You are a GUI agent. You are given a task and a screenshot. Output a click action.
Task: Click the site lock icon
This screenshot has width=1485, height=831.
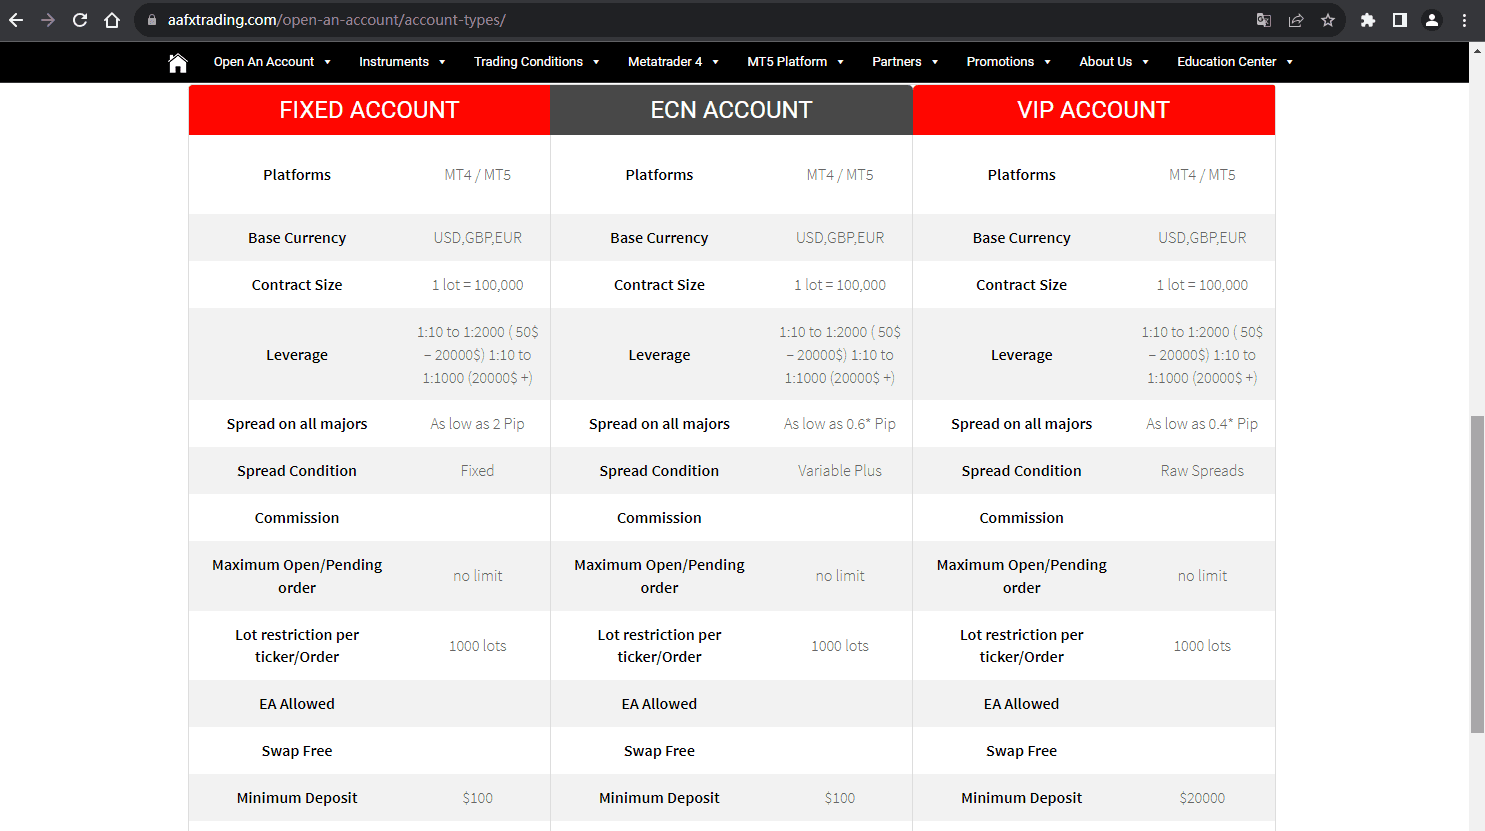click(152, 20)
